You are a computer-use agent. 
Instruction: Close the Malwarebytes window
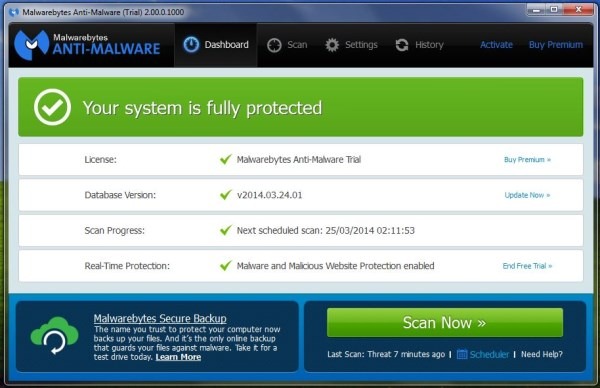coord(579,10)
